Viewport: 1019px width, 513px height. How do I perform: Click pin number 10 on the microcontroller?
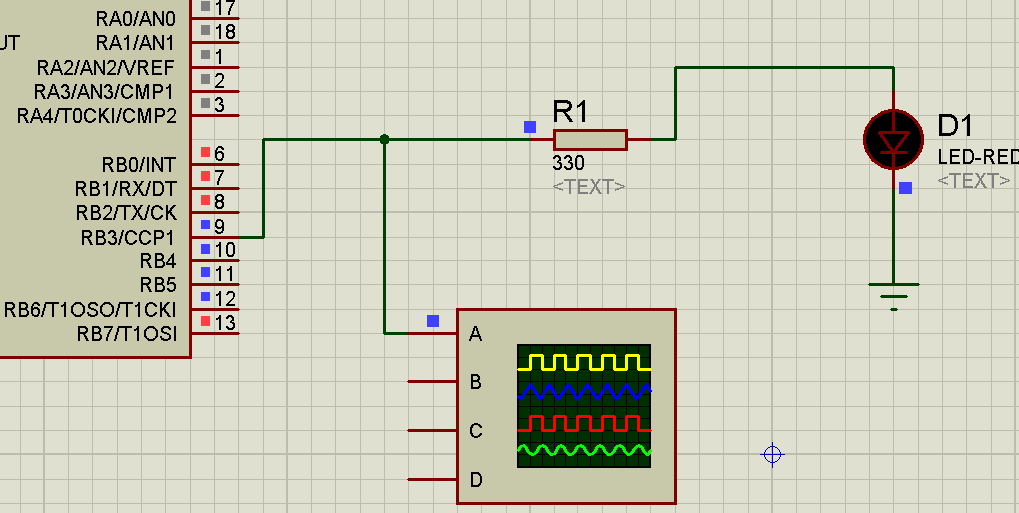(225, 250)
